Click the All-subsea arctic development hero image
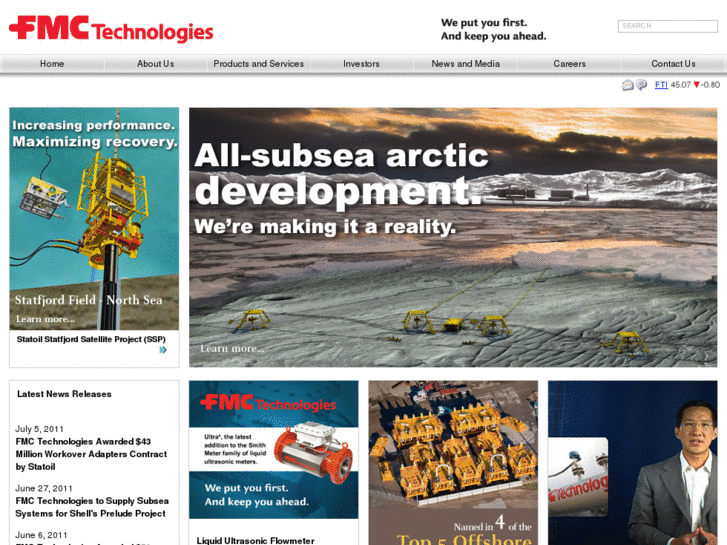 pyautogui.click(x=453, y=237)
